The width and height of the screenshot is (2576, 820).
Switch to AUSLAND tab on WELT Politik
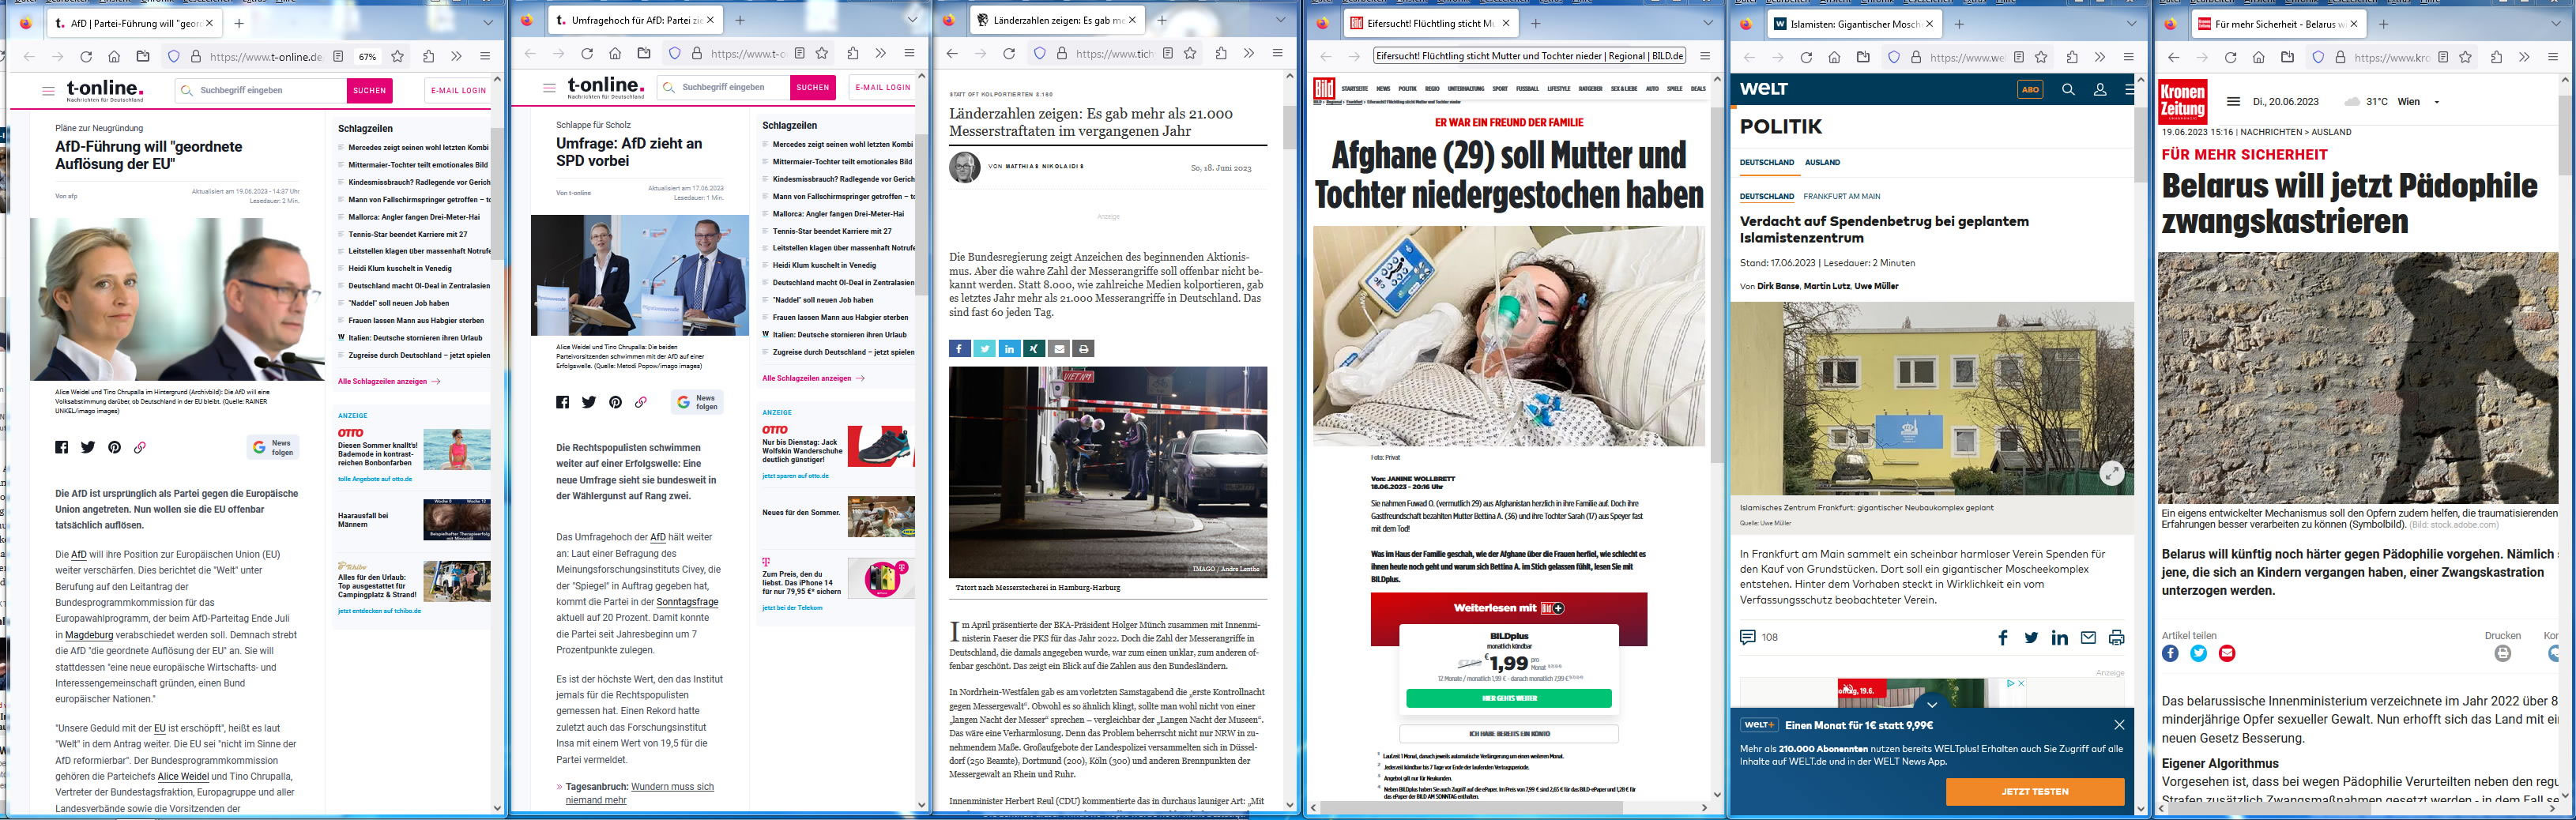tap(1822, 162)
